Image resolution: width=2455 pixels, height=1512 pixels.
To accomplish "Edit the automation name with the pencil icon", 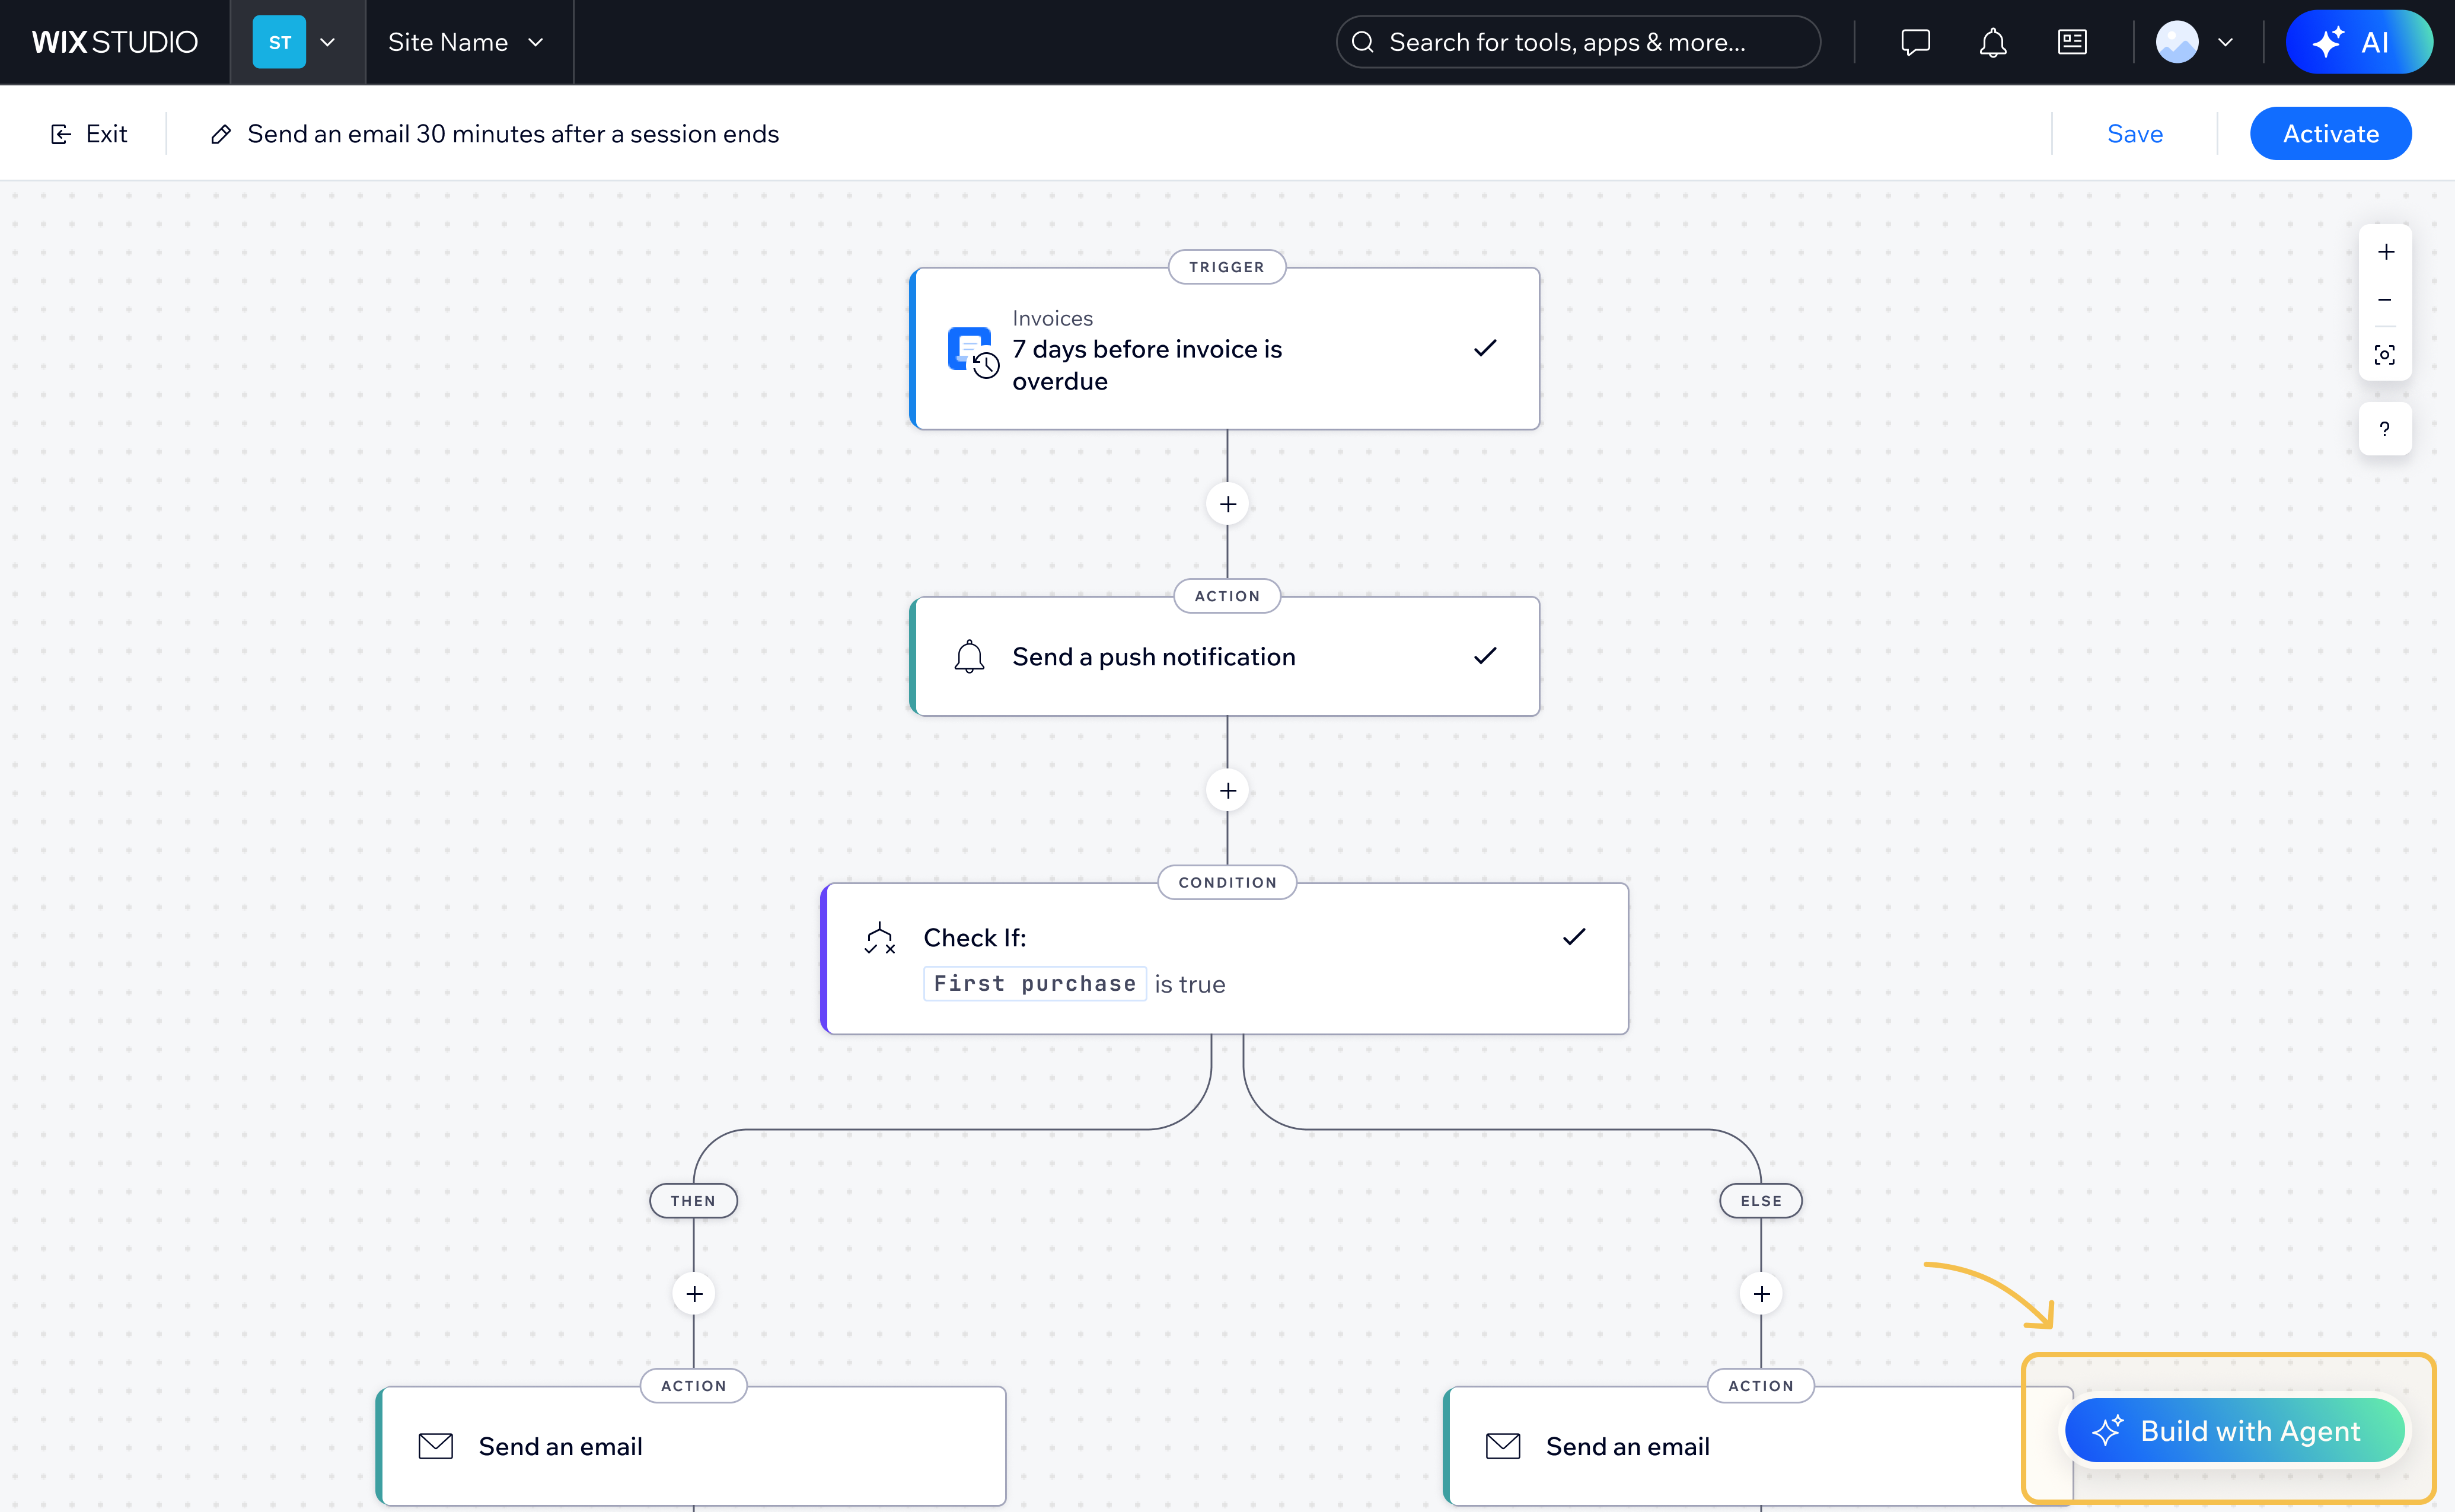I will click(x=221, y=134).
